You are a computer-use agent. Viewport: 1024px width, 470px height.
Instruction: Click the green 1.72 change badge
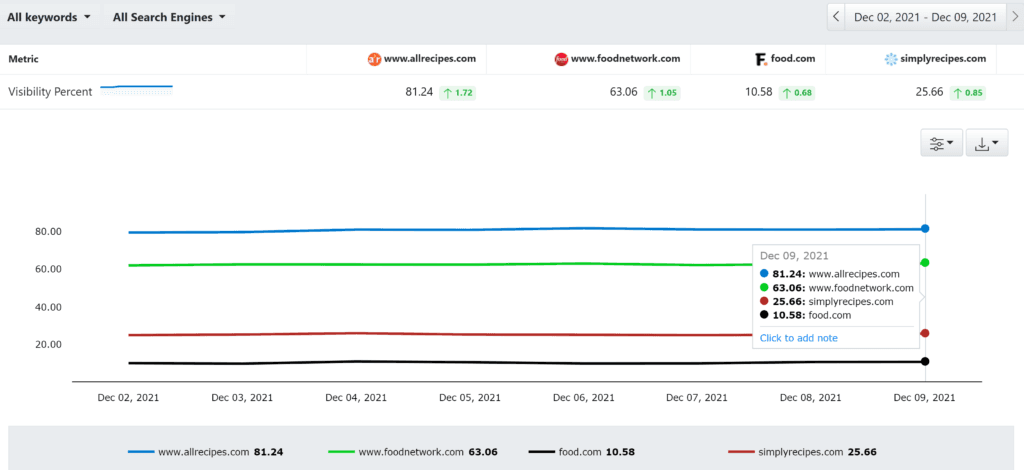(457, 93)
